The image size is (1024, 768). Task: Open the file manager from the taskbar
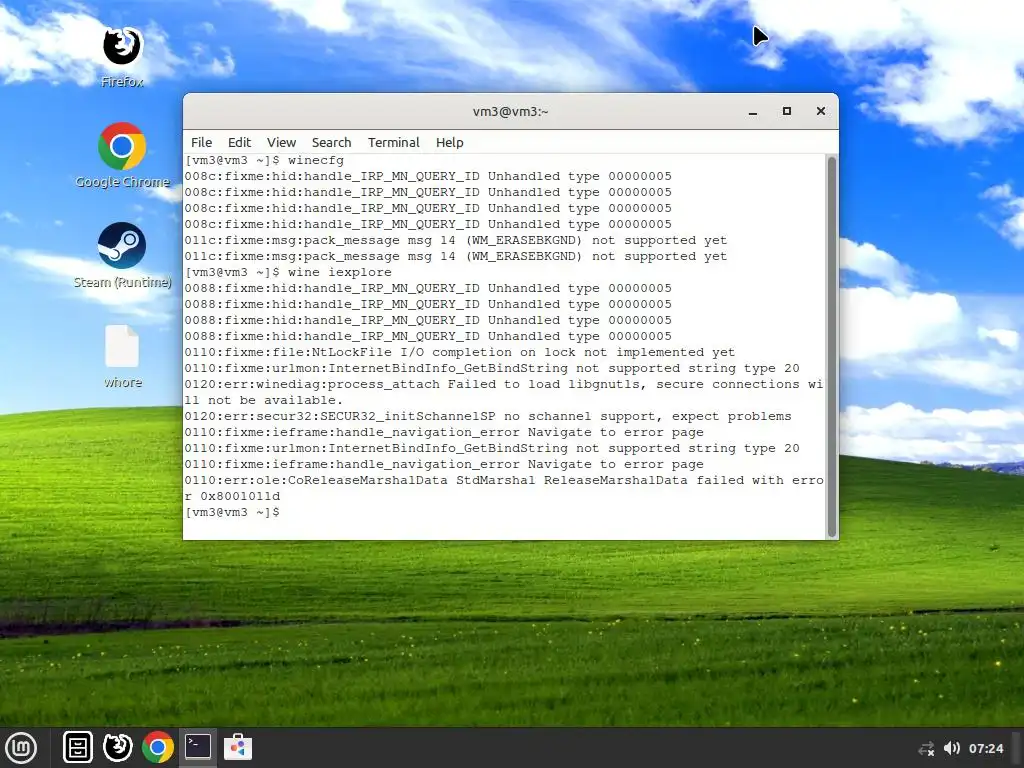78,747
